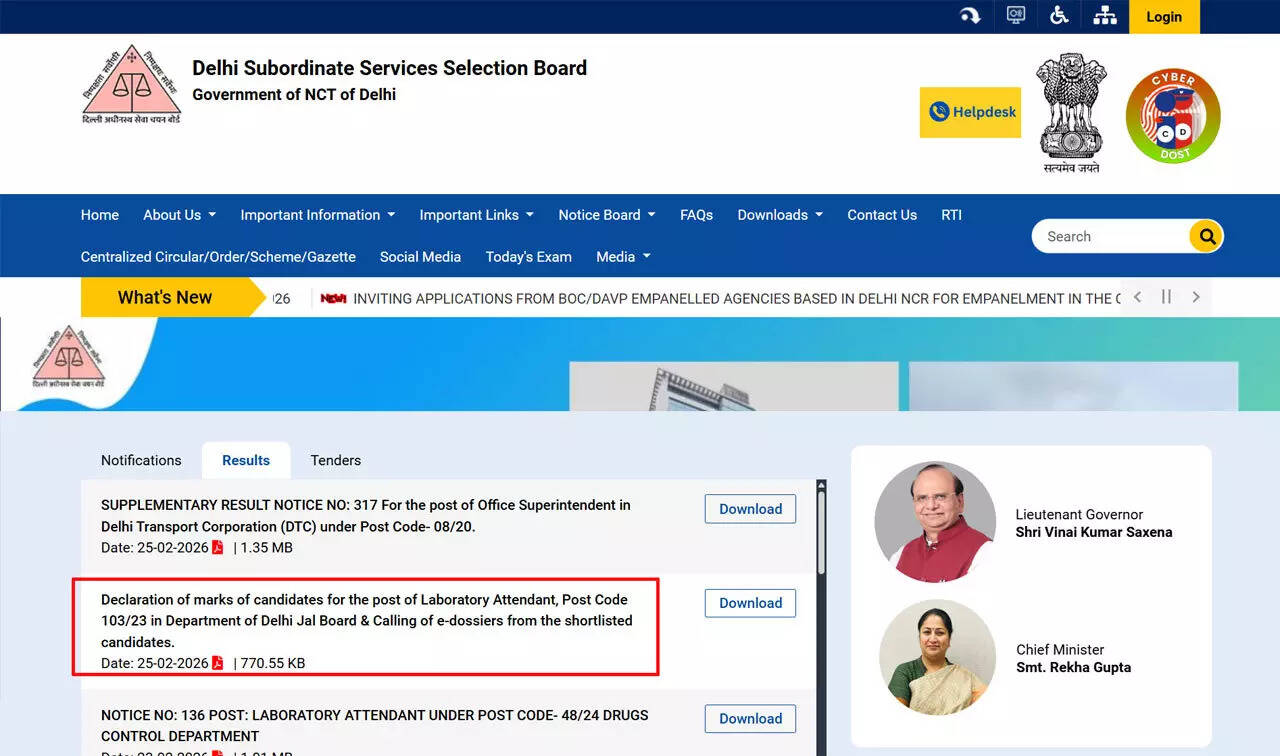
Task: Open the sitemap icon
Action: click(x=1105, y=16)
